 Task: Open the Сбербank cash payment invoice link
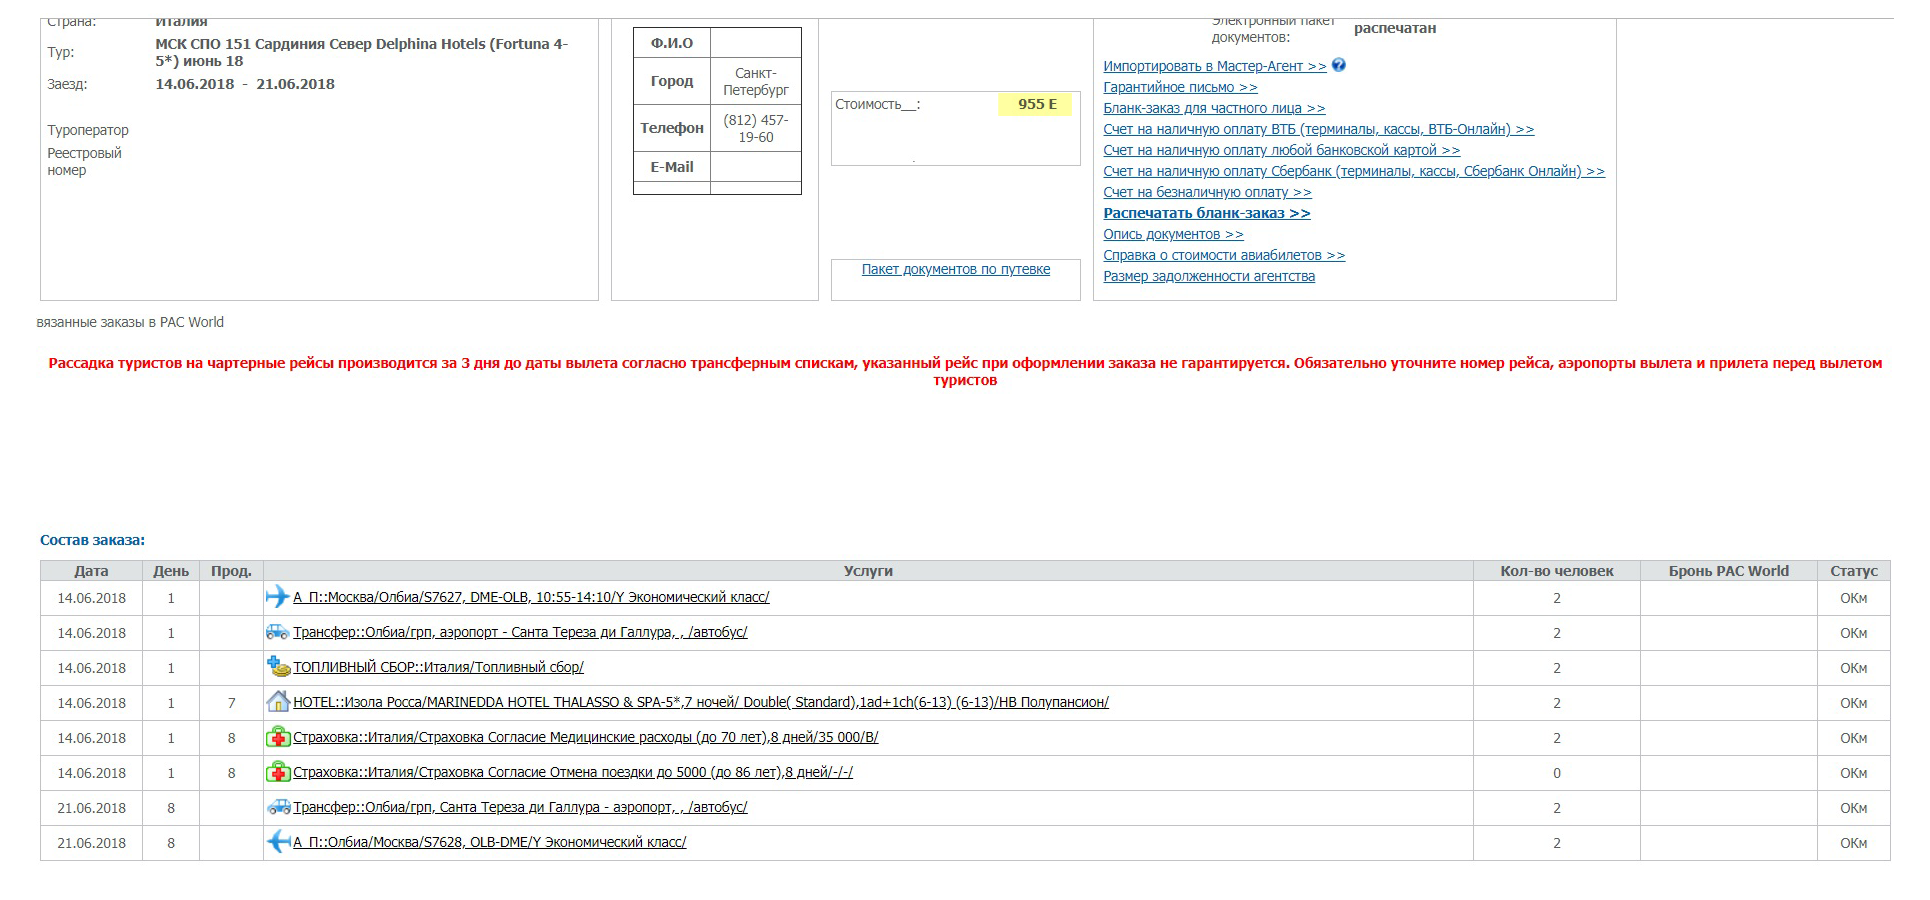coord(1354,171)
